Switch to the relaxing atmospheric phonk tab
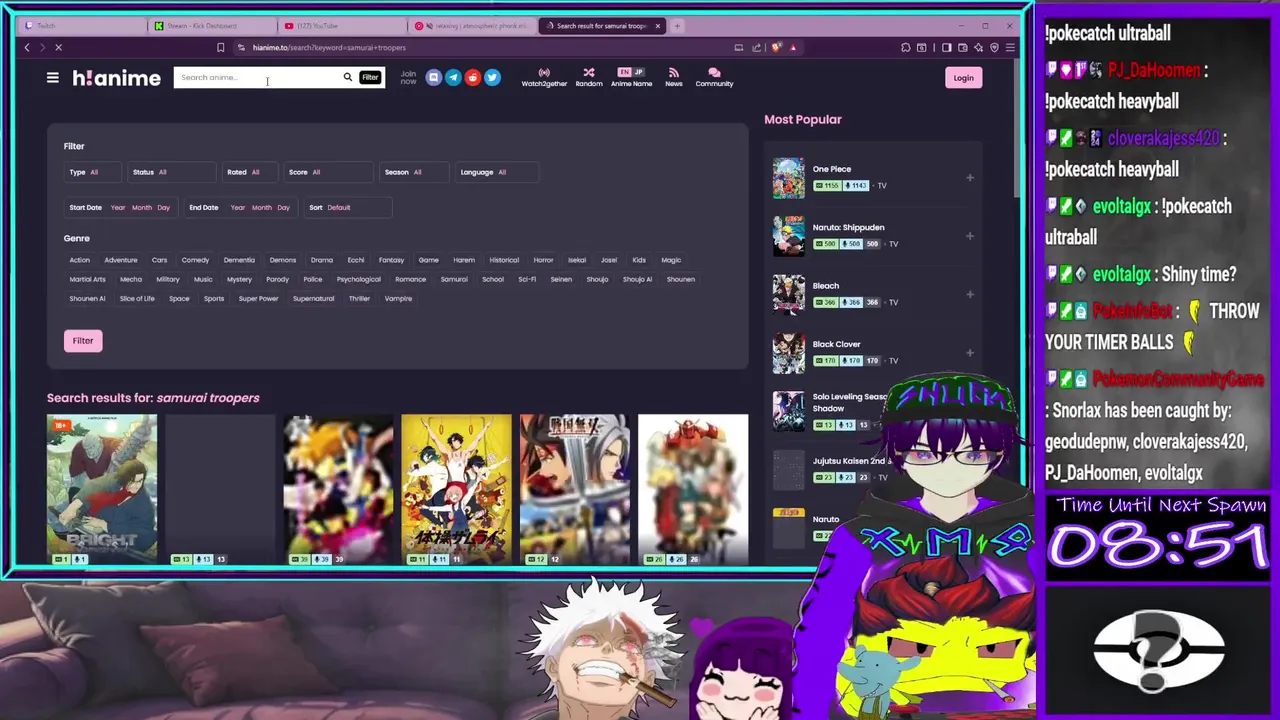Image resolution: width=1280 pixels, height=720 pixels. click(x=473, y=25)
